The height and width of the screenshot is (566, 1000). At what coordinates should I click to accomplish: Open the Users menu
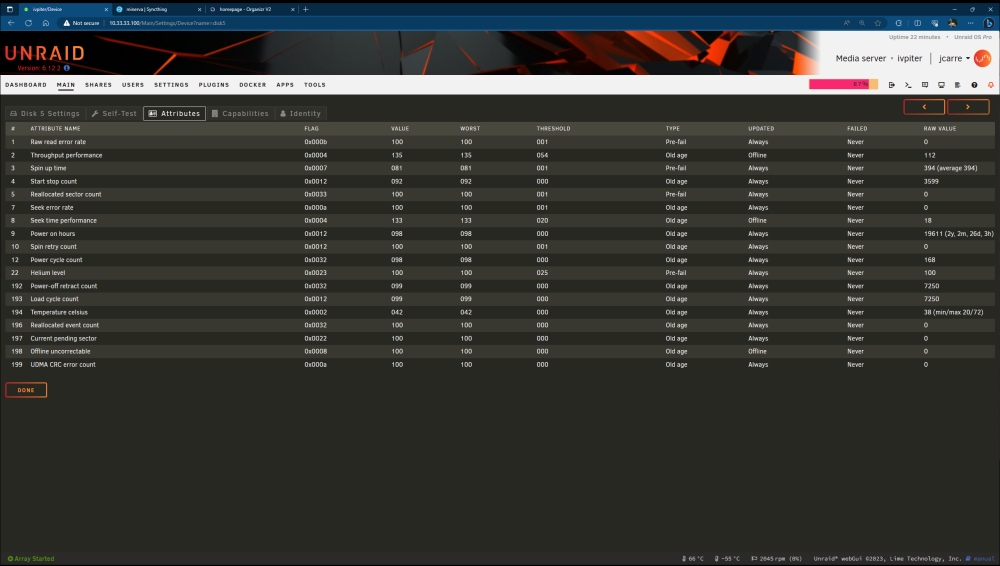(133, 85)
